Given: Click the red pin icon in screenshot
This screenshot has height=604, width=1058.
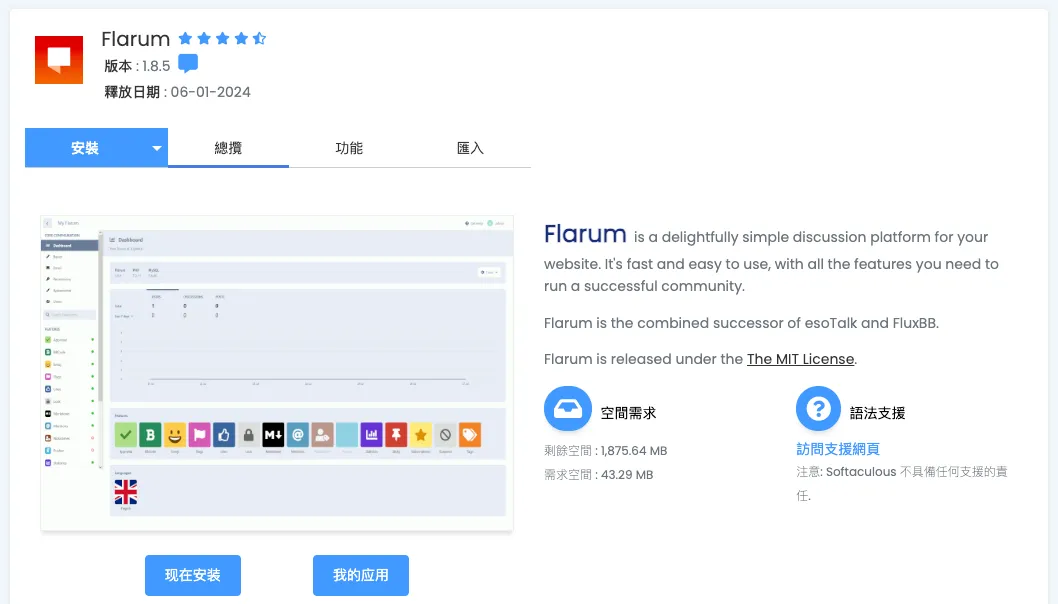Looking at the screenshot, I should [396, 435].
